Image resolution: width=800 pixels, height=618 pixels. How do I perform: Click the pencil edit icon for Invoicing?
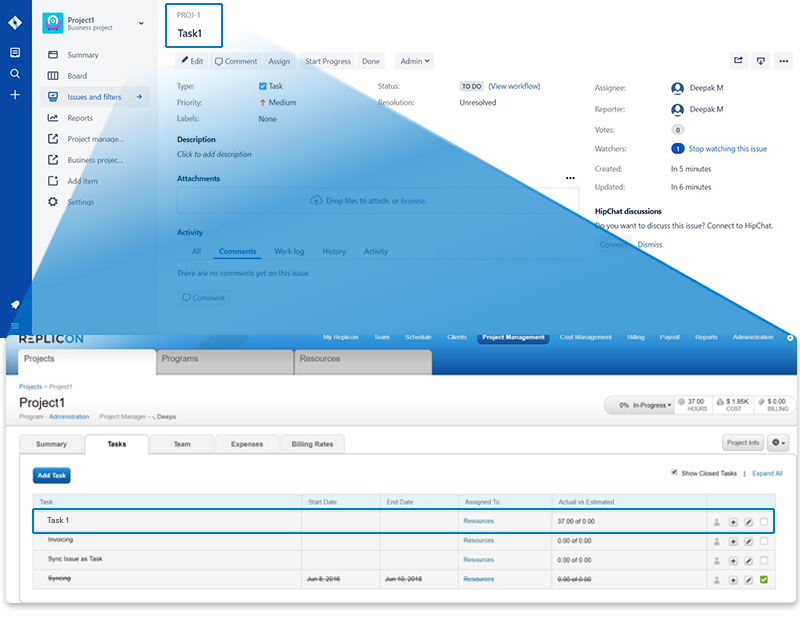[748, 541]
